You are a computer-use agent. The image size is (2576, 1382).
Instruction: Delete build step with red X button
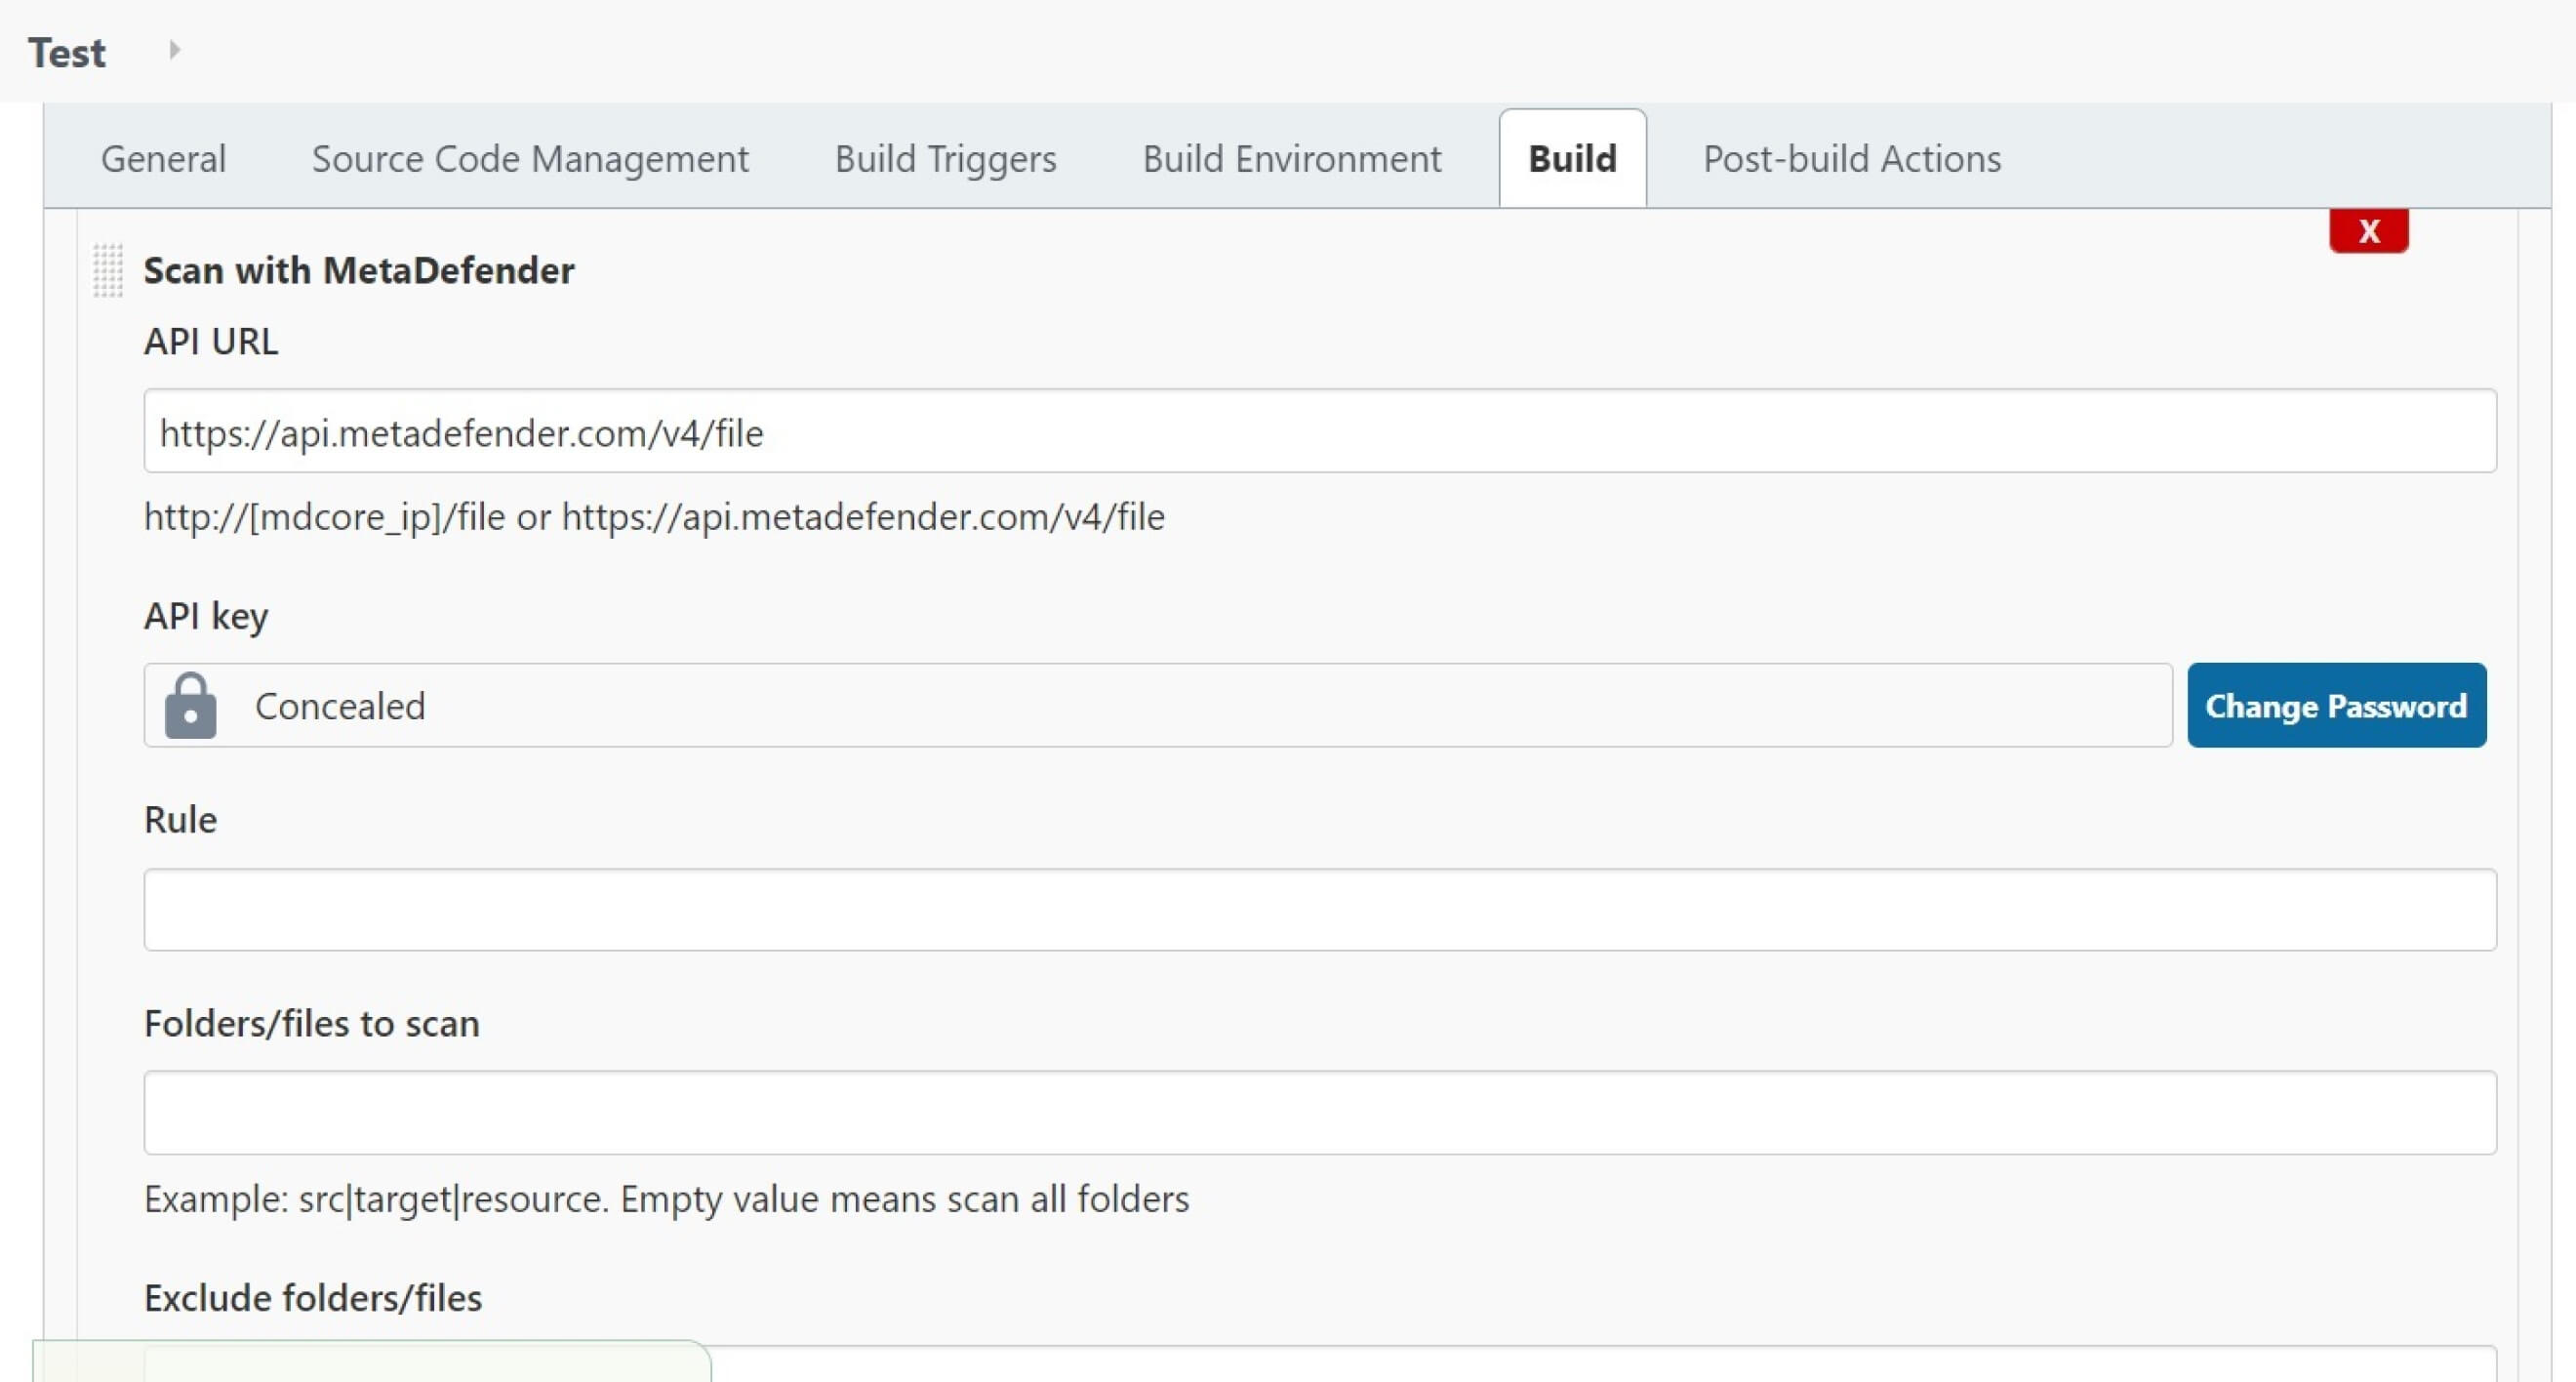2368,231
